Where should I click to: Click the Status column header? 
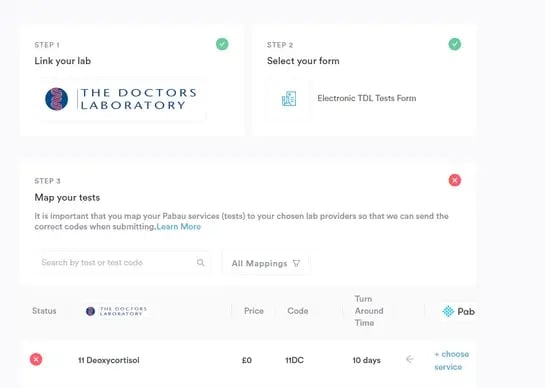click(x=44, y=311)
